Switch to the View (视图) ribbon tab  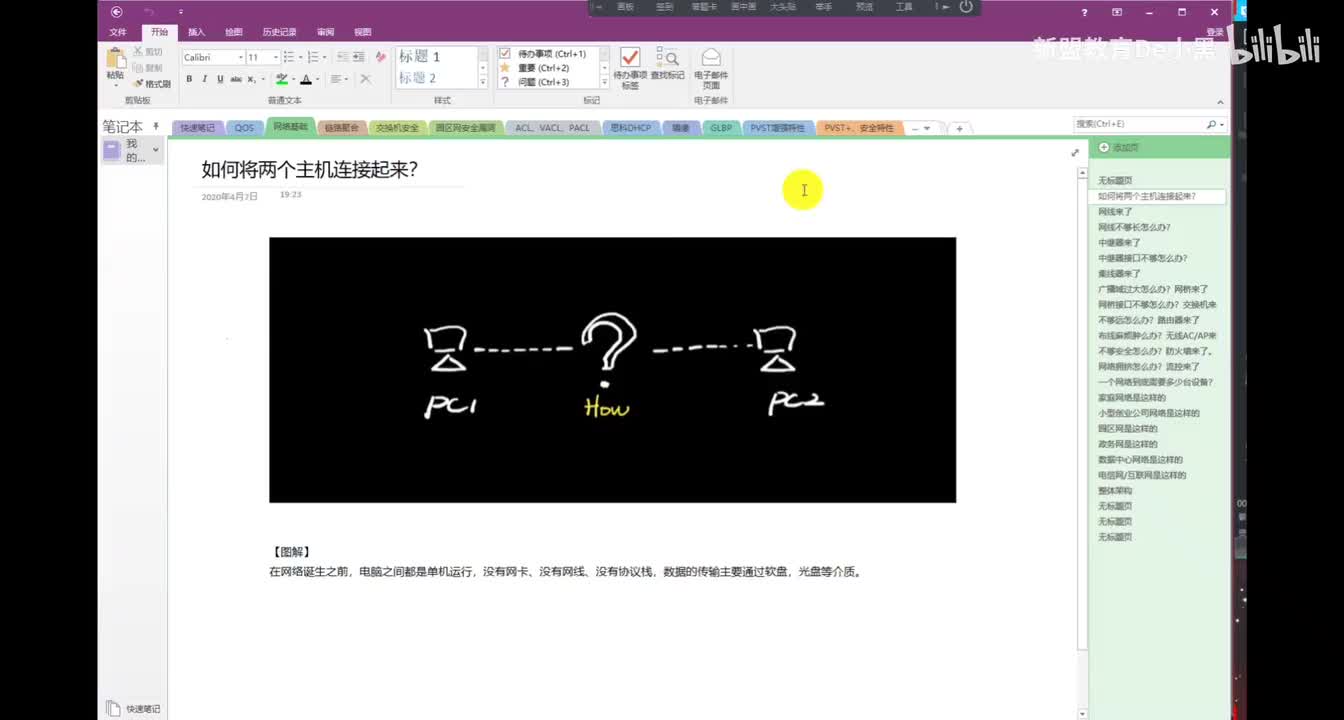(362, 32)
